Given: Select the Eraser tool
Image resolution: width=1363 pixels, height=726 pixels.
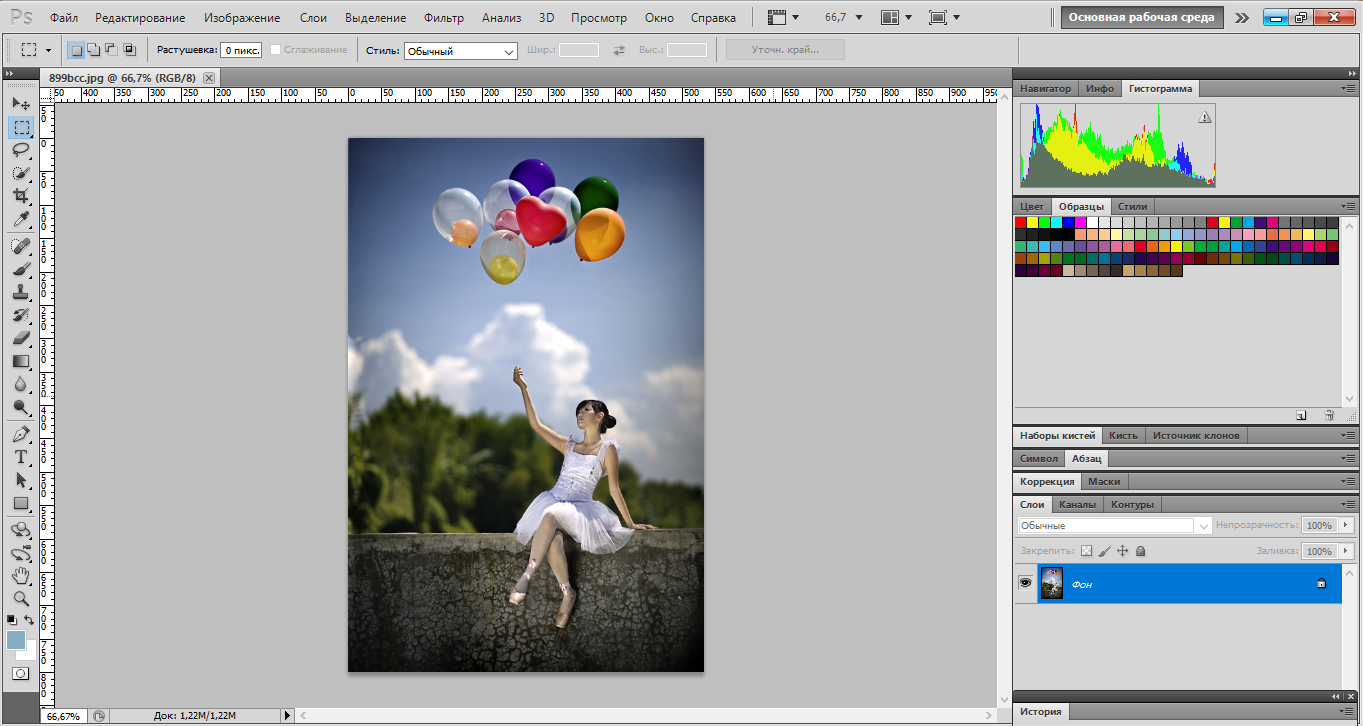Looking at the screenshot, I should point(20,338).
